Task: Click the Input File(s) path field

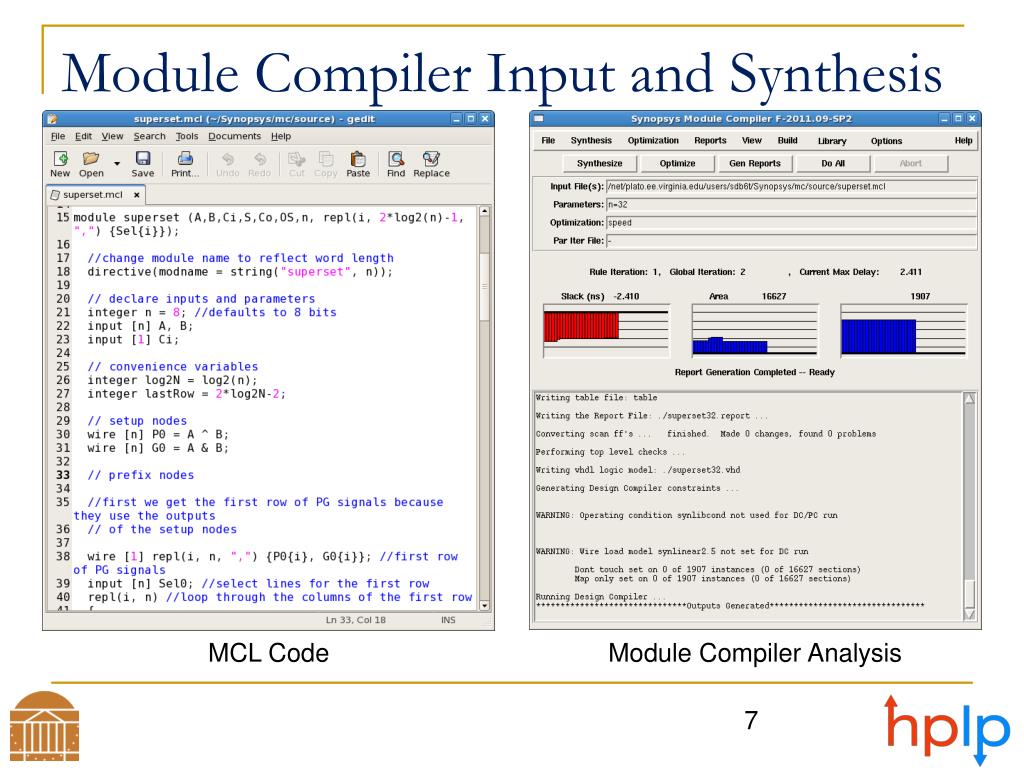Action: pyautogui.click(x=792, y=187)
